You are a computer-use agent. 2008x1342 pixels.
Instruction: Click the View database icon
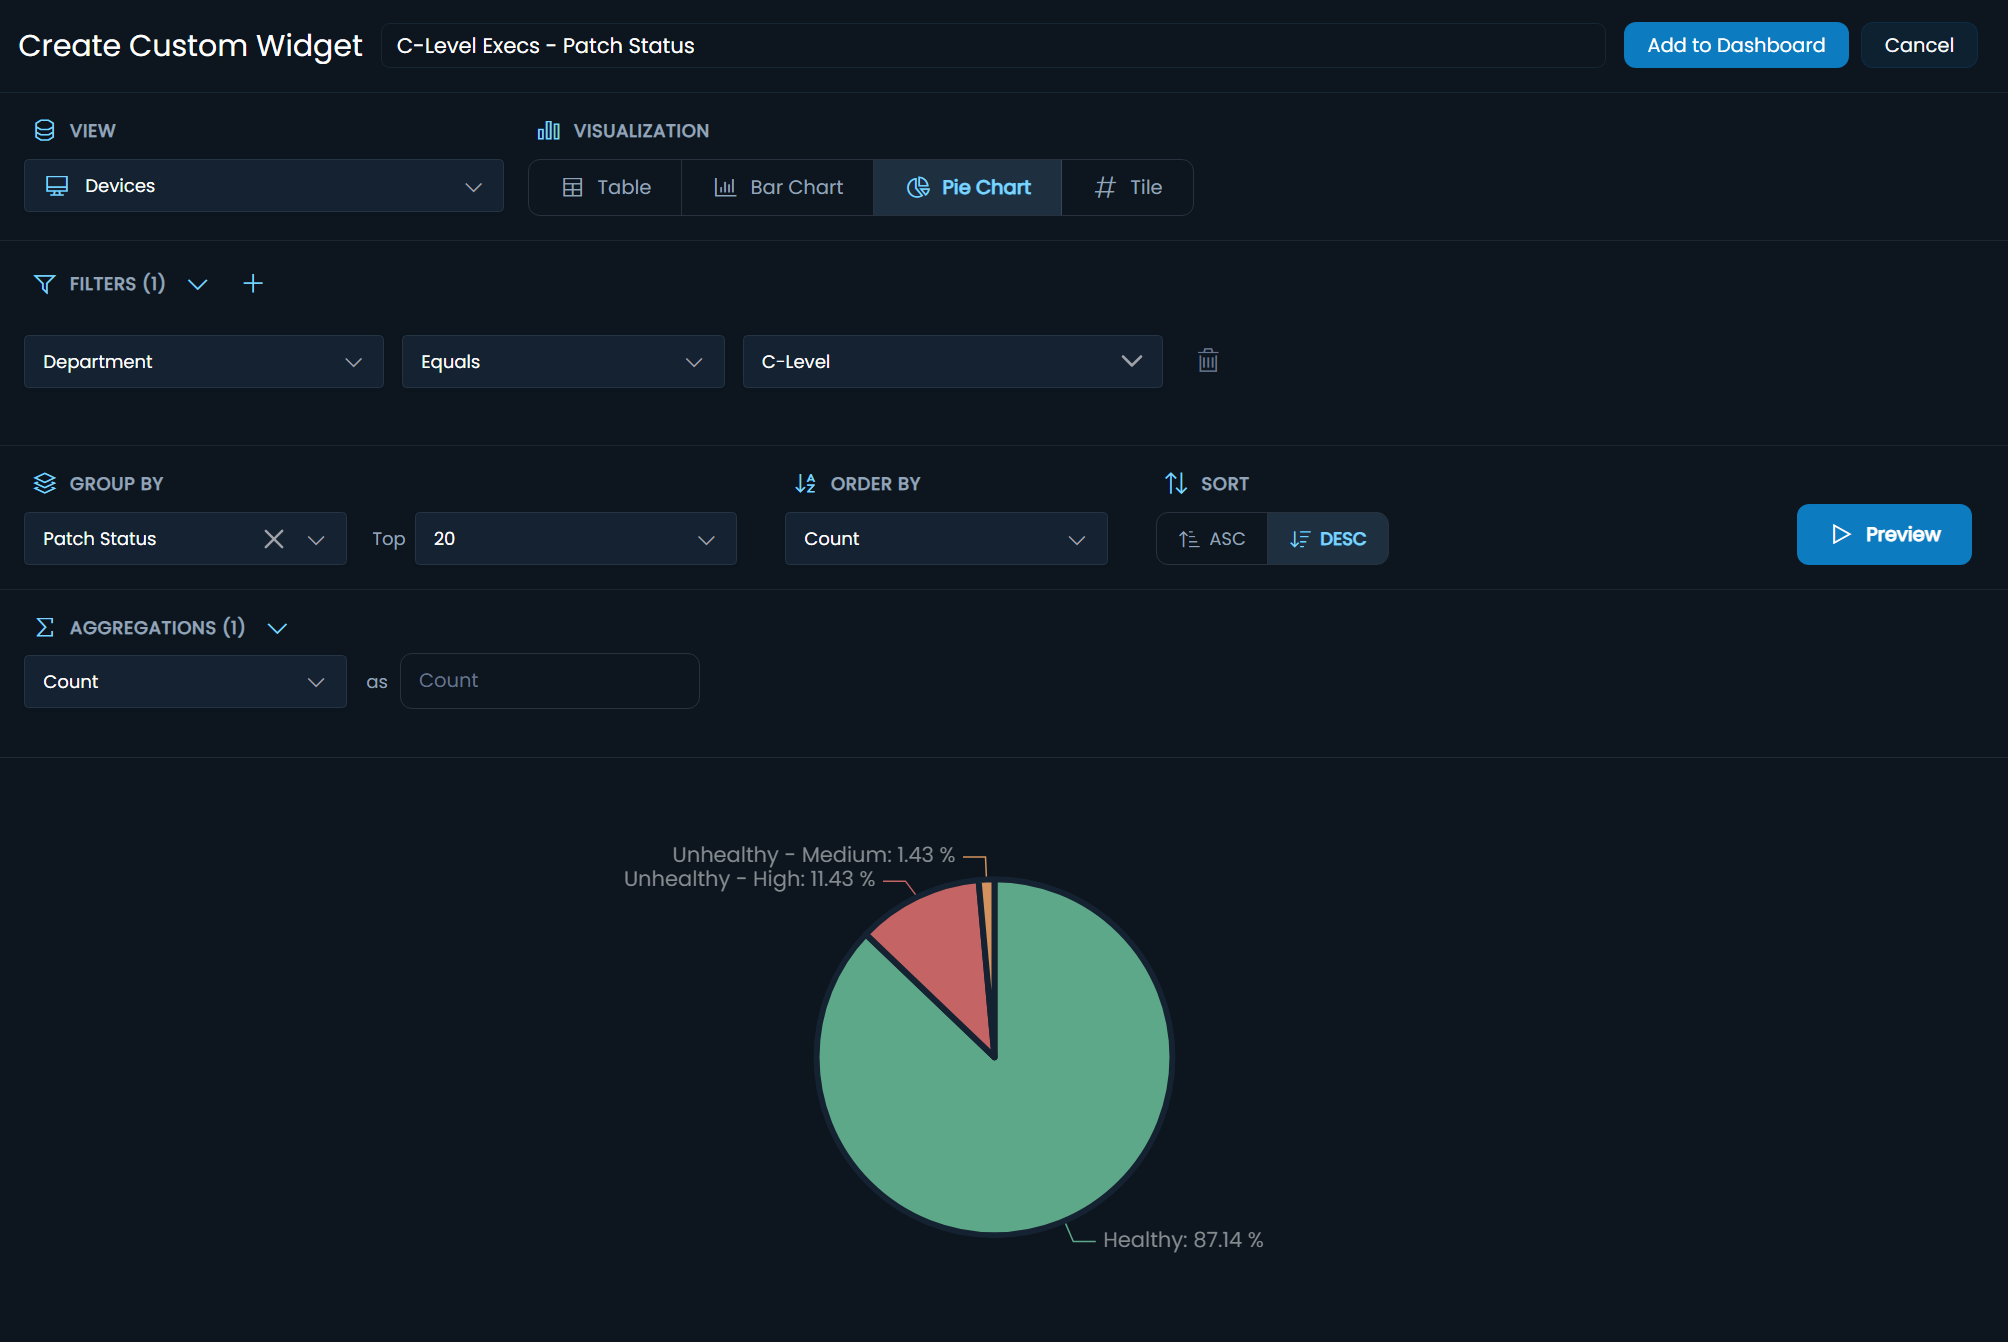pyautogui.click(x=44, y=131)
